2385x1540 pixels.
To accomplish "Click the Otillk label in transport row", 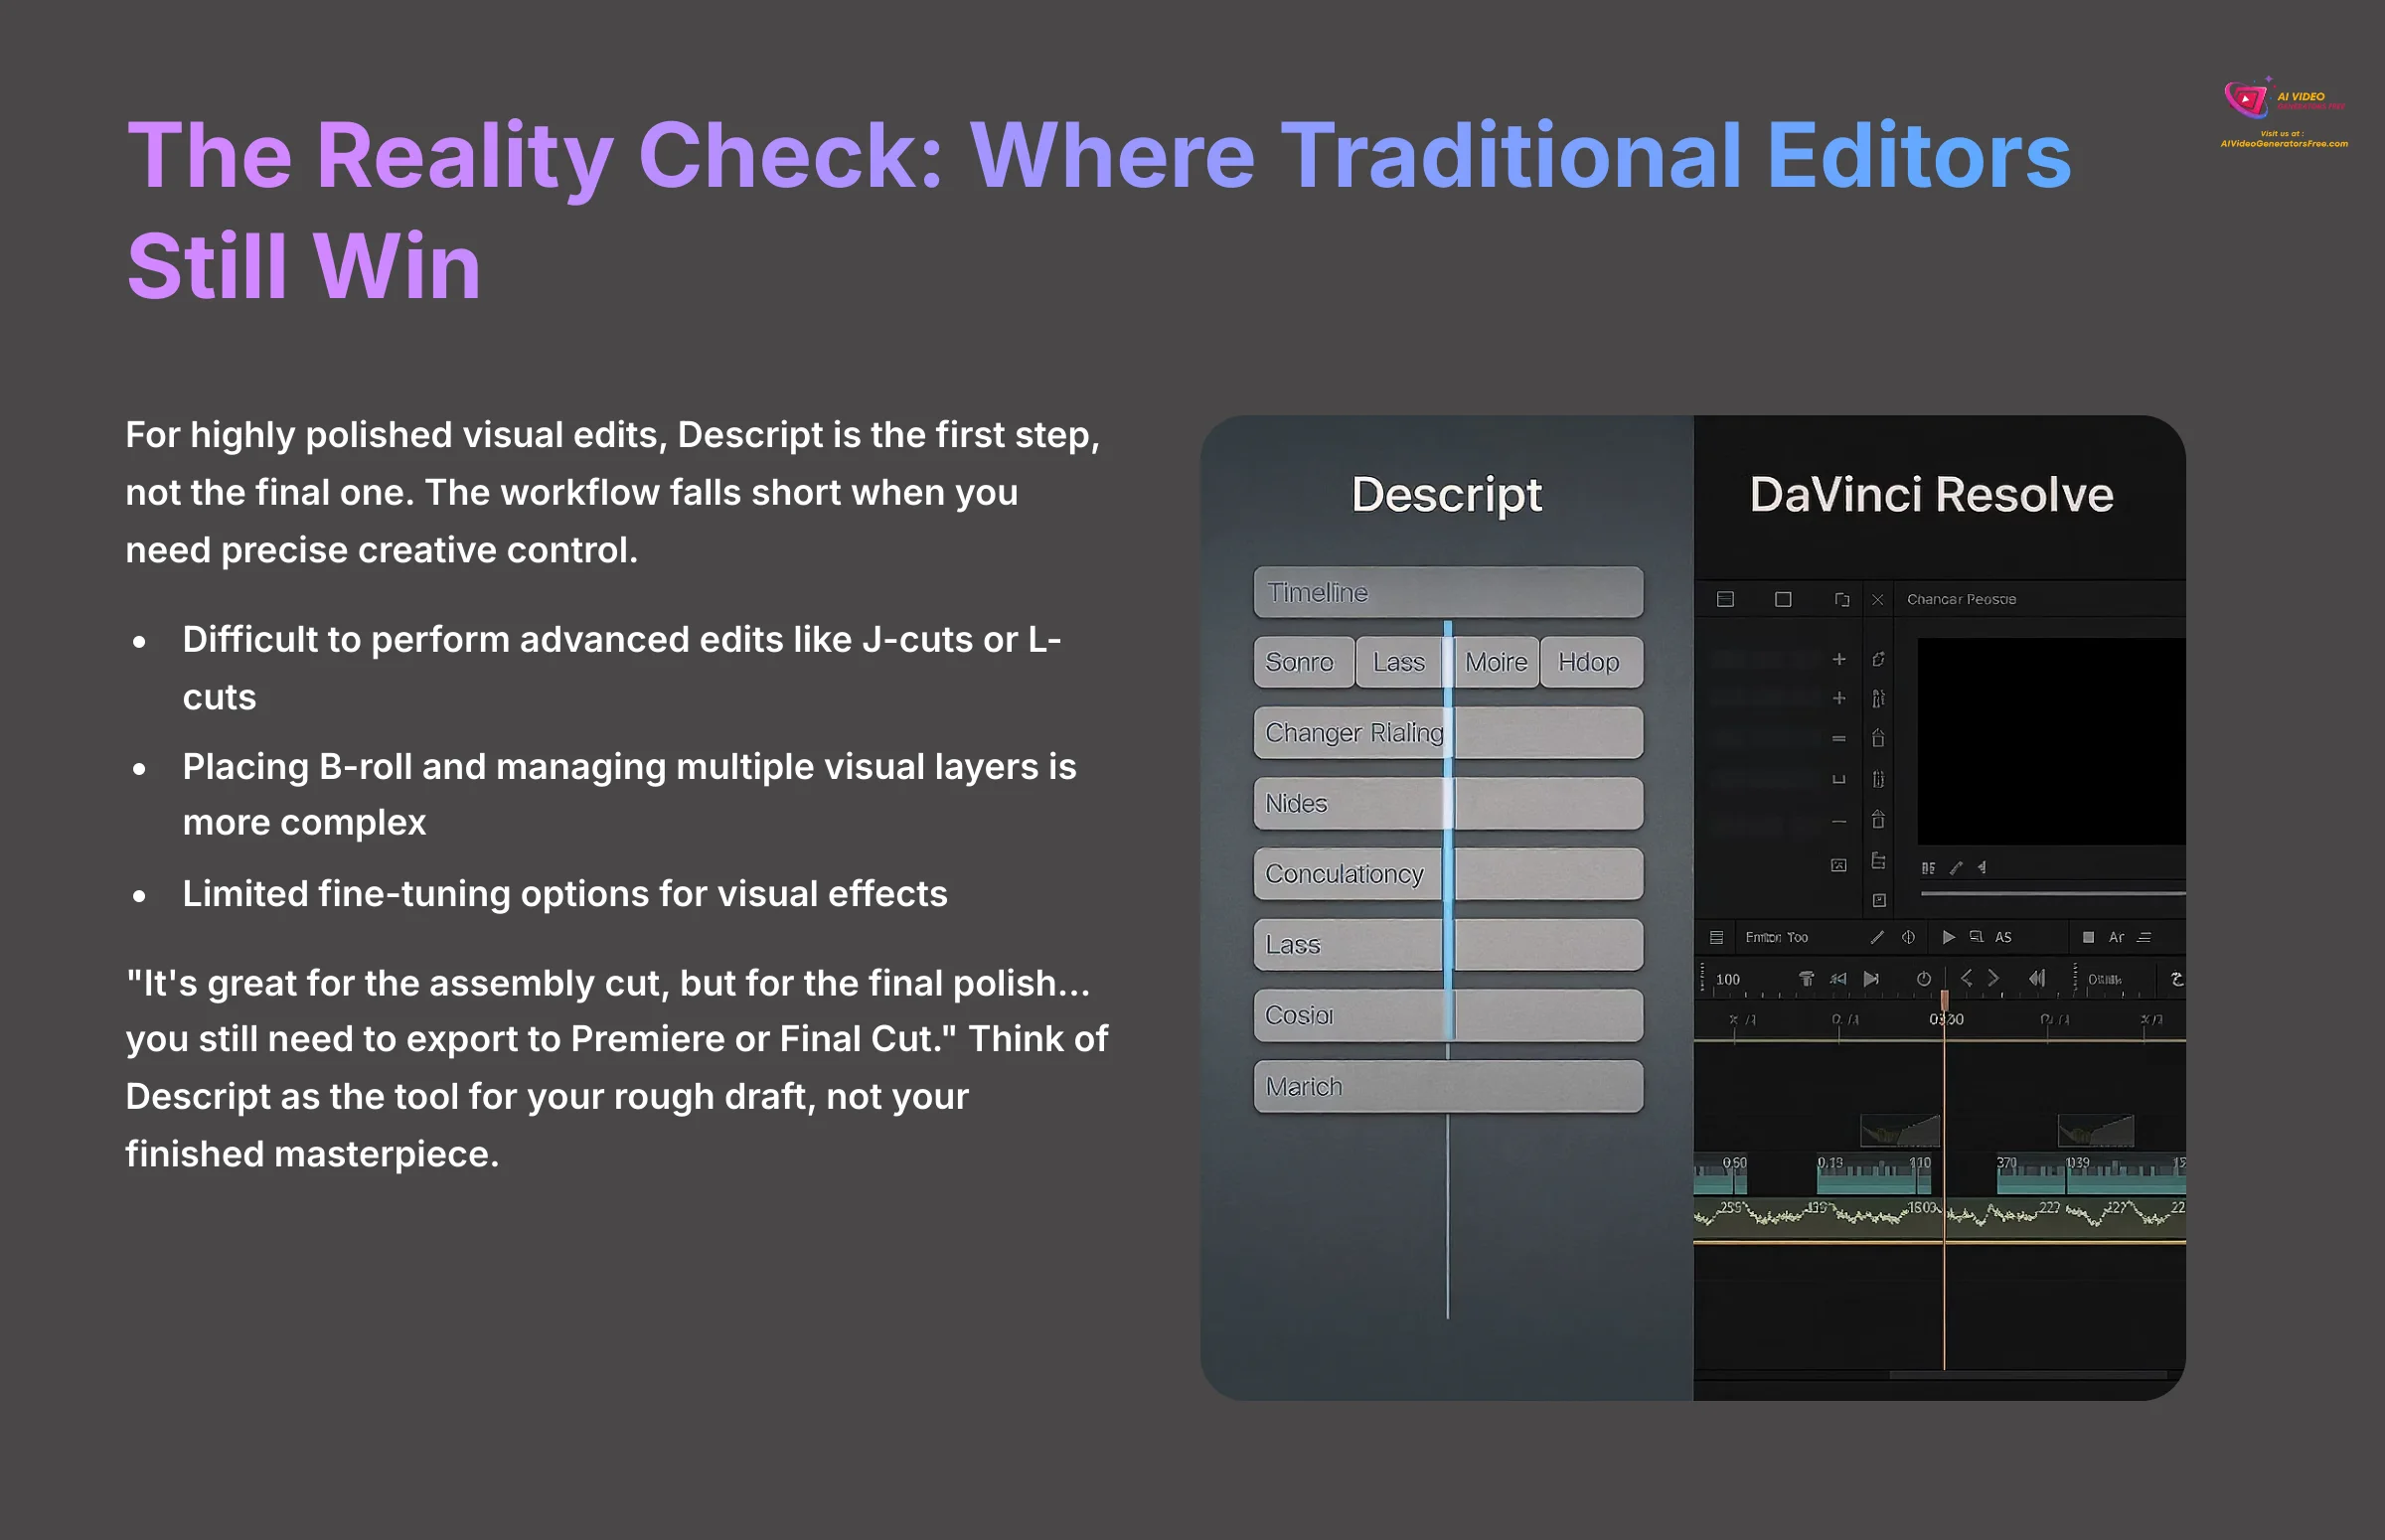I will point(2104,979).
